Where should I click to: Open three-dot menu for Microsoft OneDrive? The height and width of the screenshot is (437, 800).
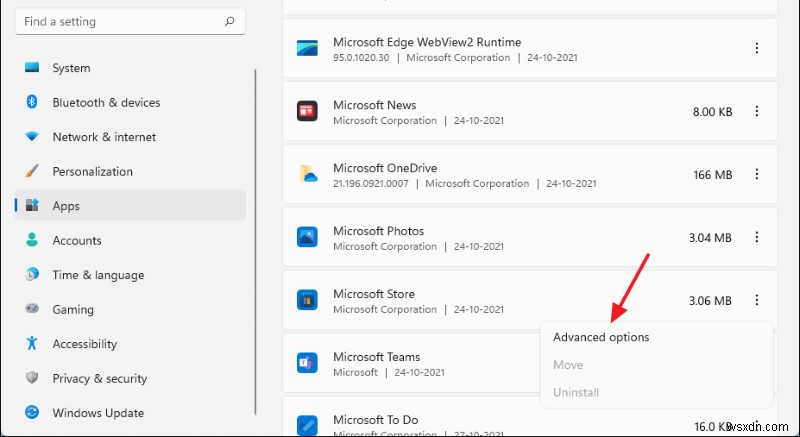(757, 174)
